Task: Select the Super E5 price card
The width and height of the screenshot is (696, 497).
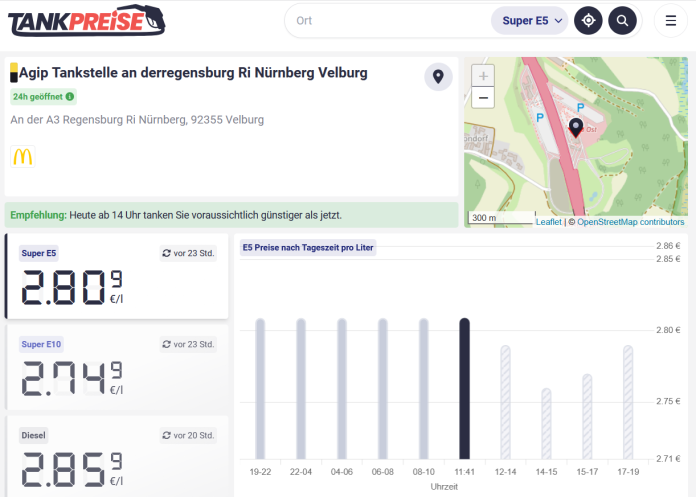Action: (117, 276)
